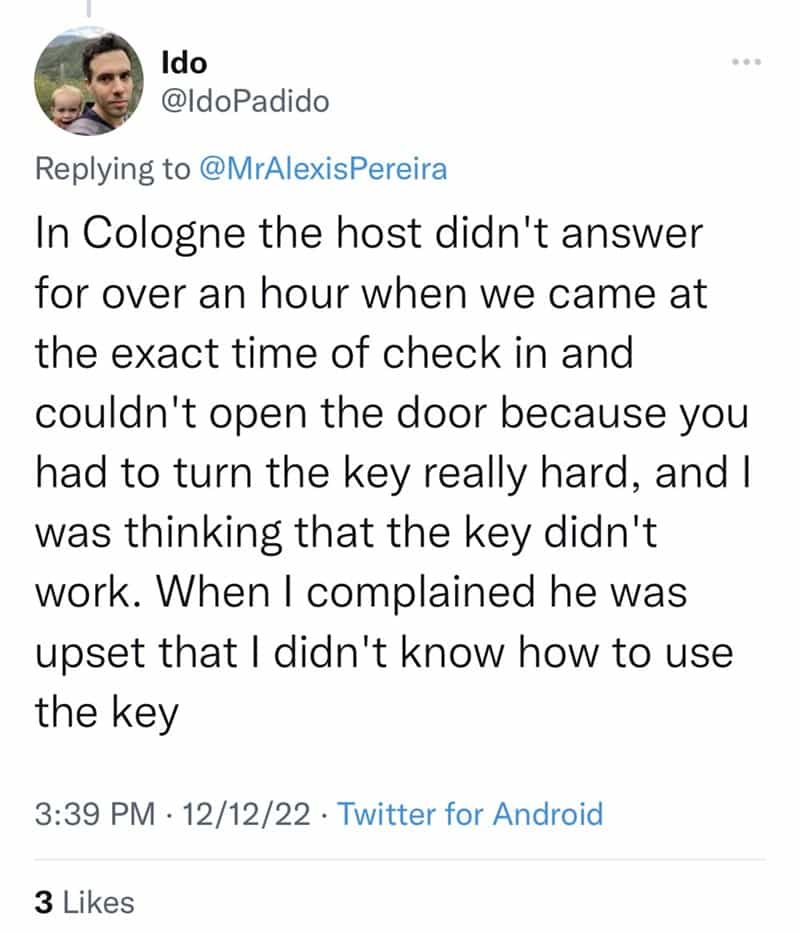
Task: Click the bold number 3 likes count
Action: coord(43,903)
